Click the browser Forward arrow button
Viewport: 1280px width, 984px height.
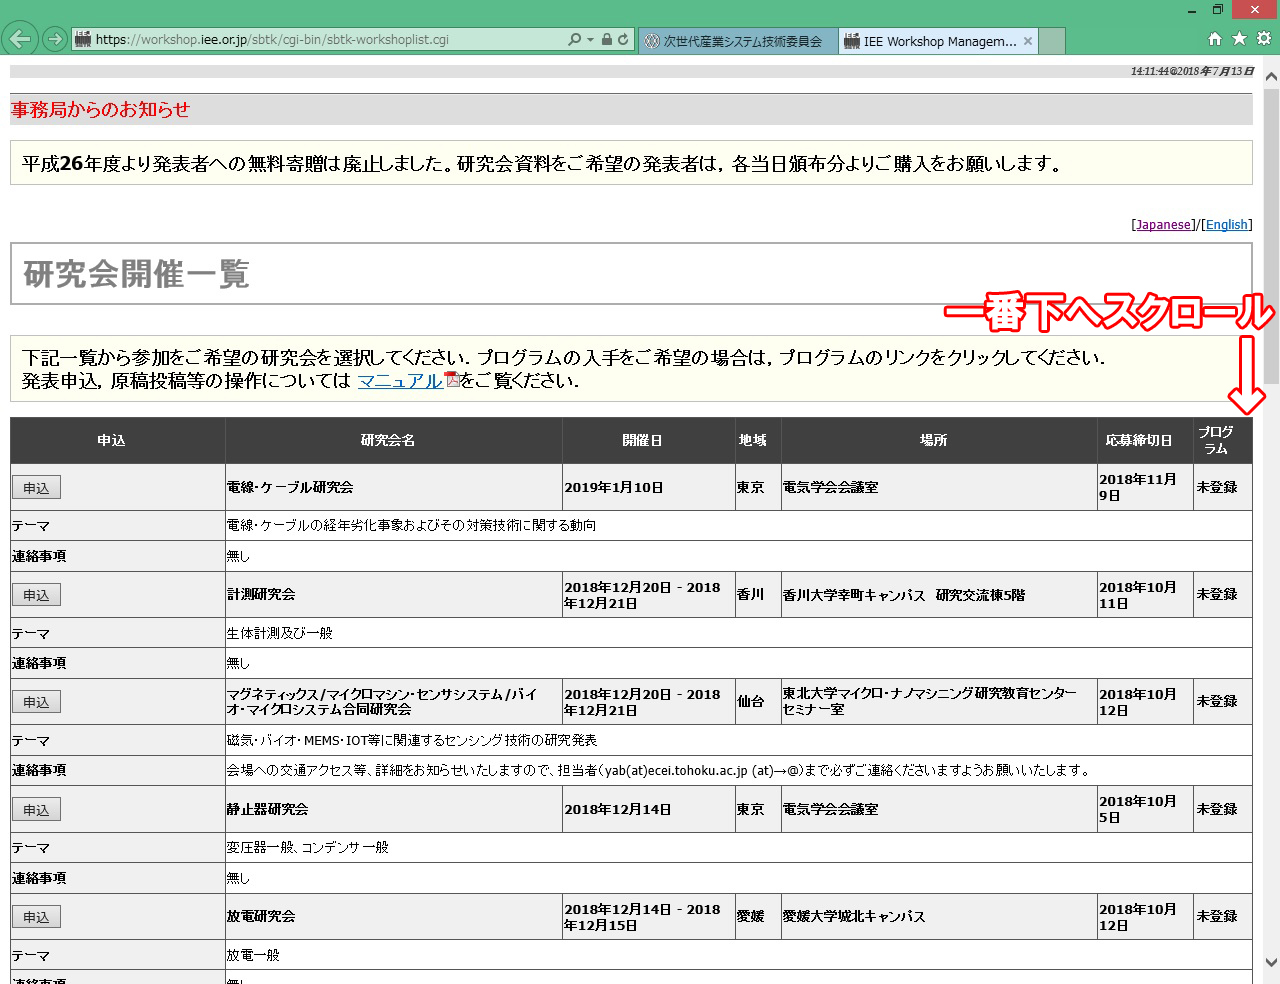click(55, 39)
